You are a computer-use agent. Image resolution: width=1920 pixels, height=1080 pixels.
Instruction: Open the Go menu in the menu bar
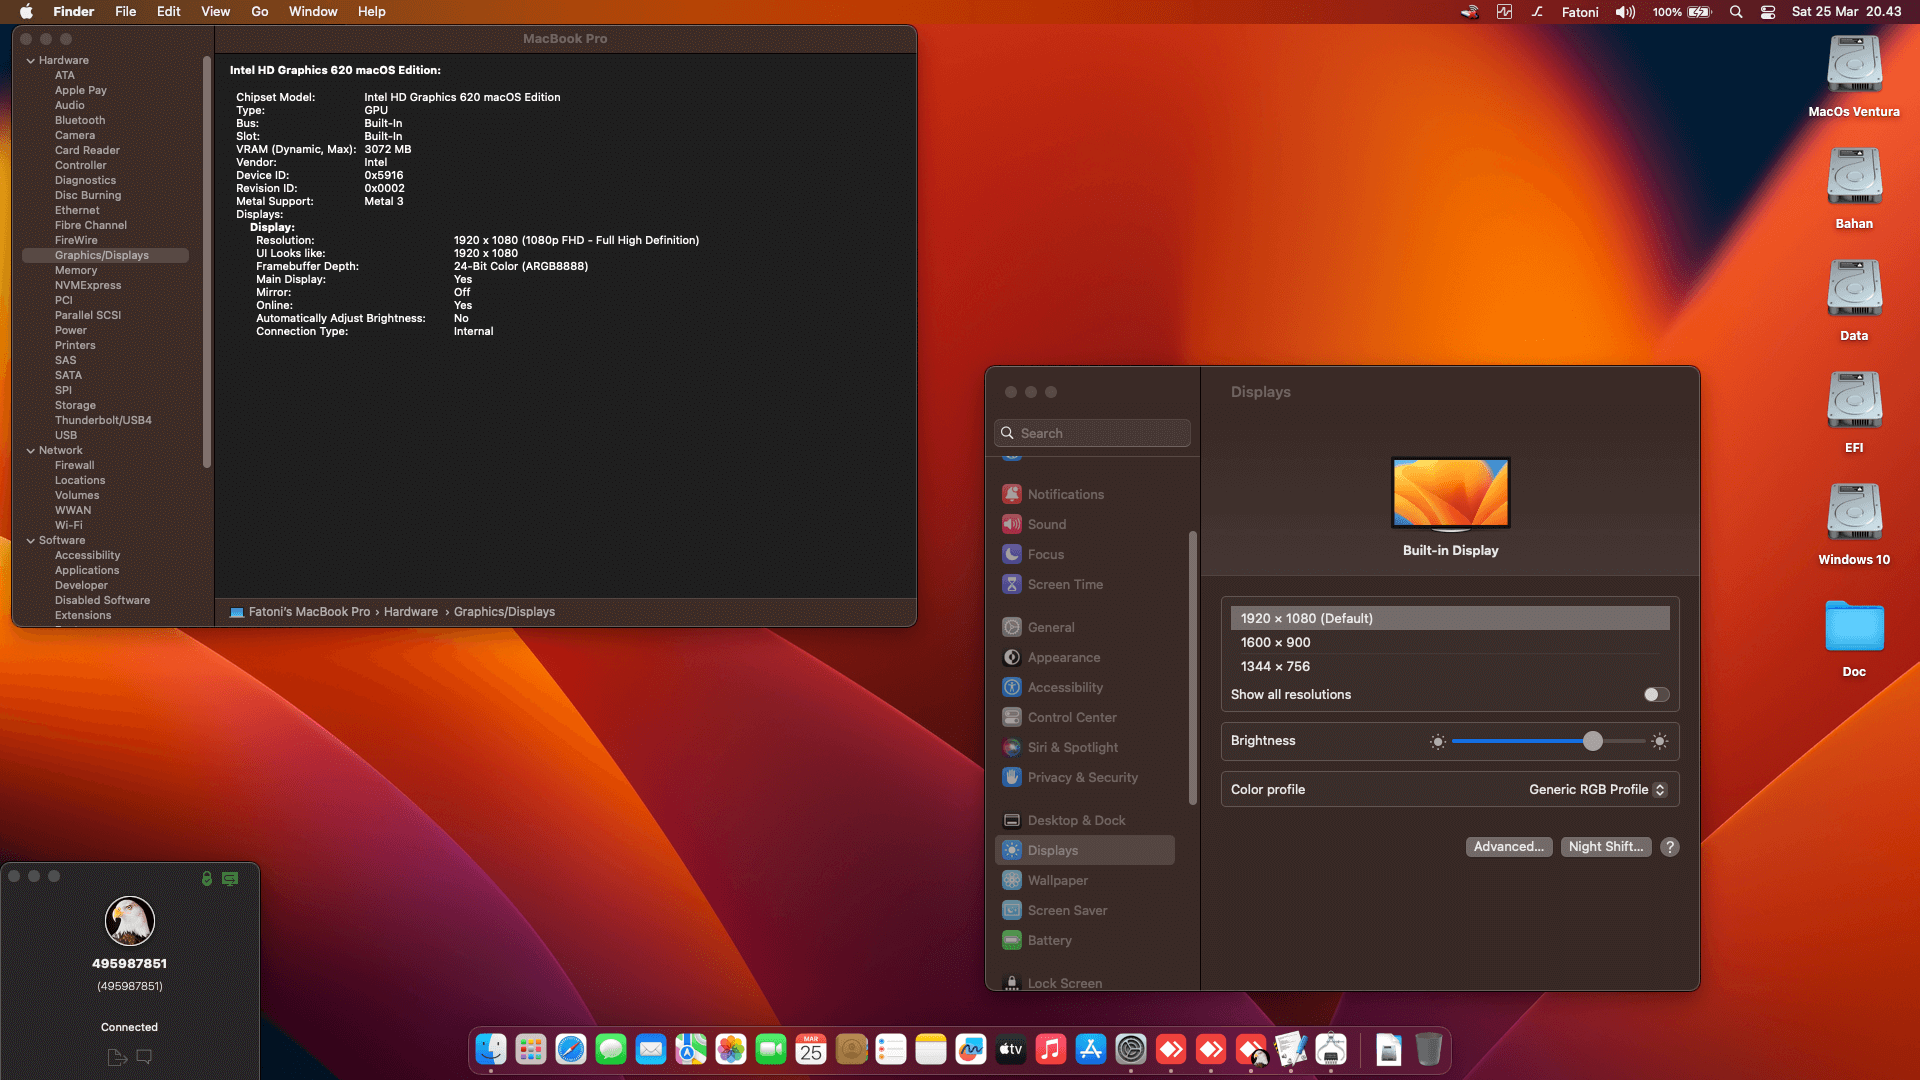point(259,11)
